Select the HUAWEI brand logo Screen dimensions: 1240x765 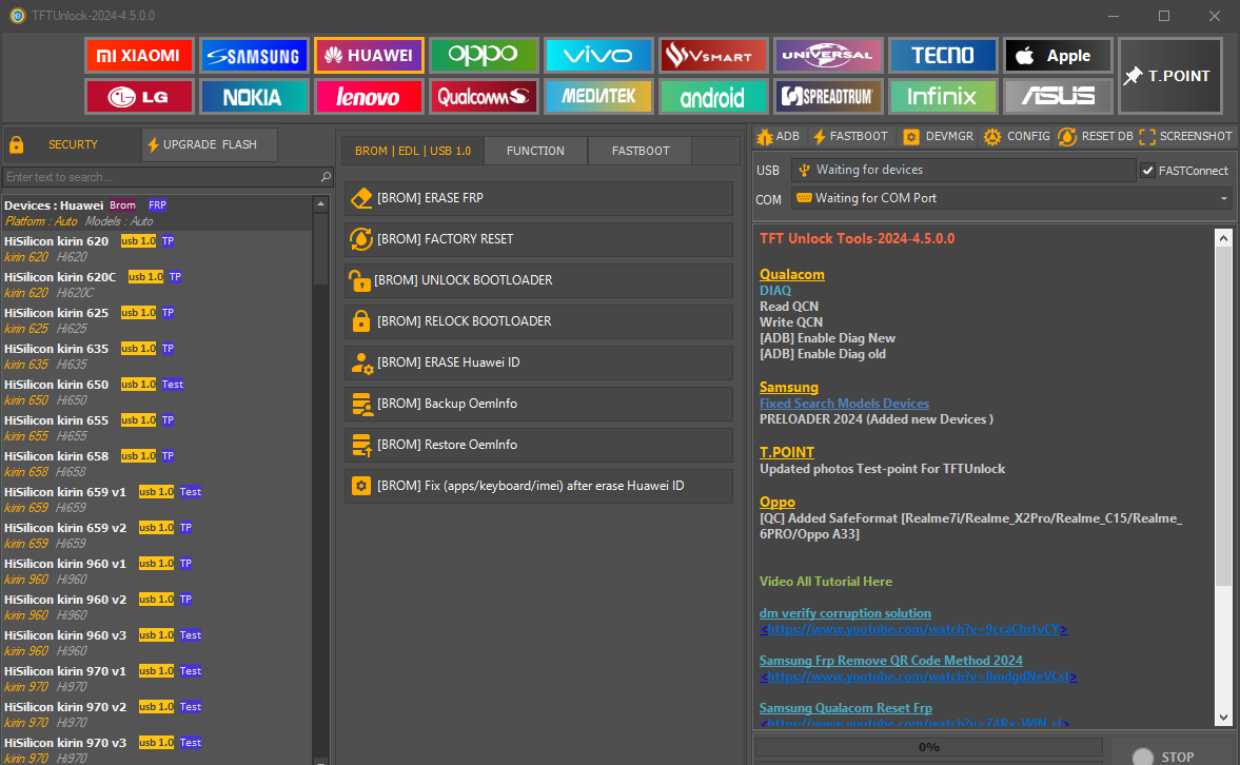(368, 55)
